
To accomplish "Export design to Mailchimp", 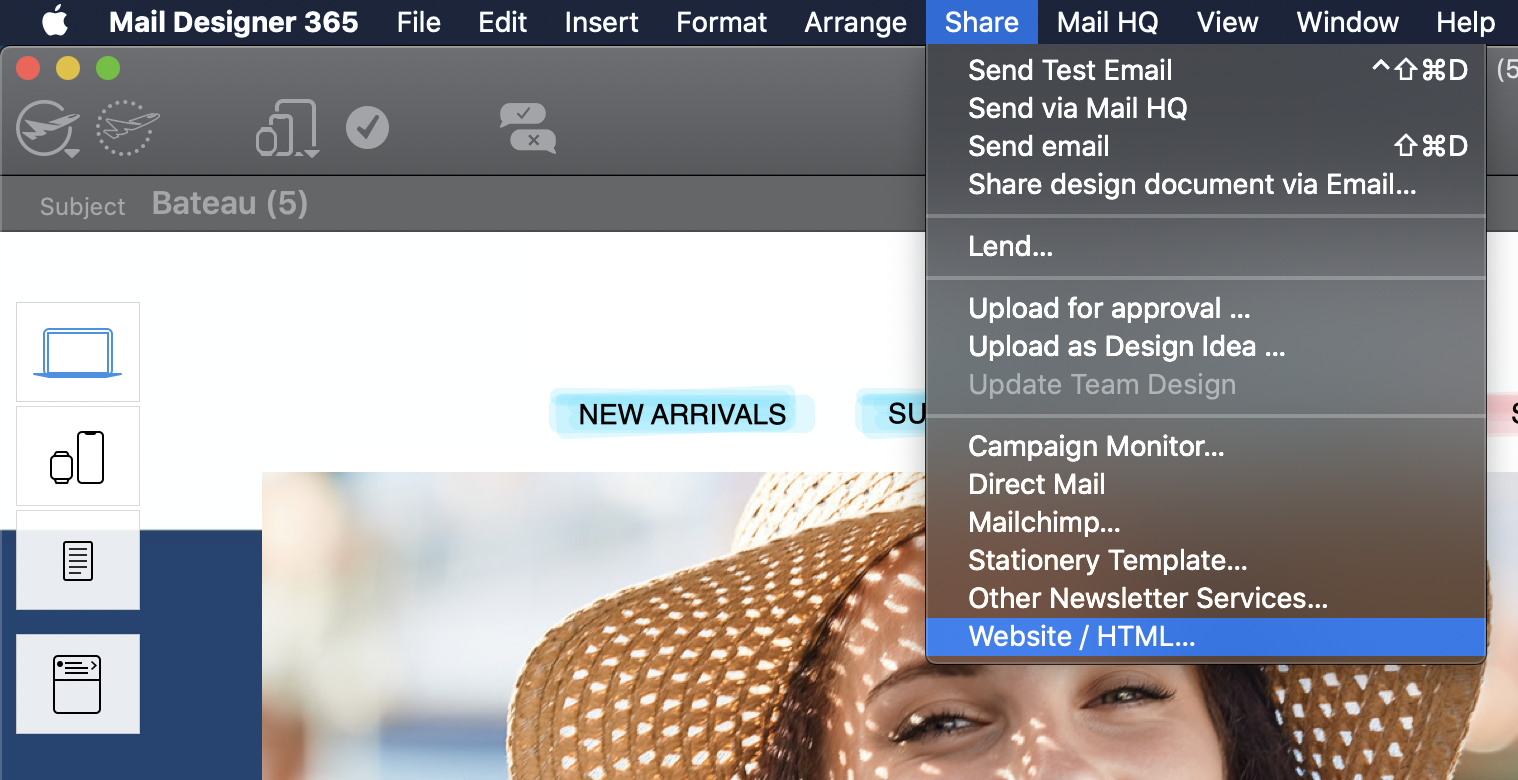I will click(1206, 522).
